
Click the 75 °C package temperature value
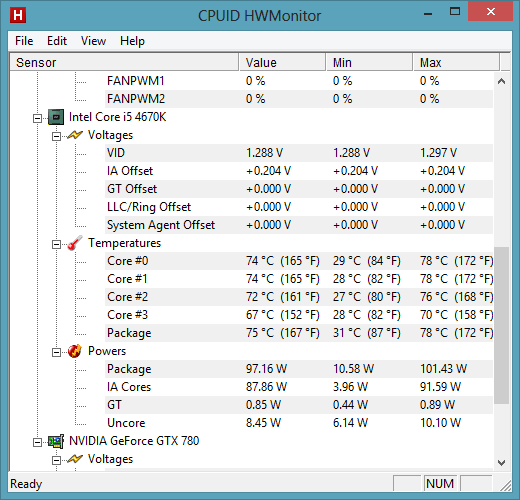tap(283, 333)
